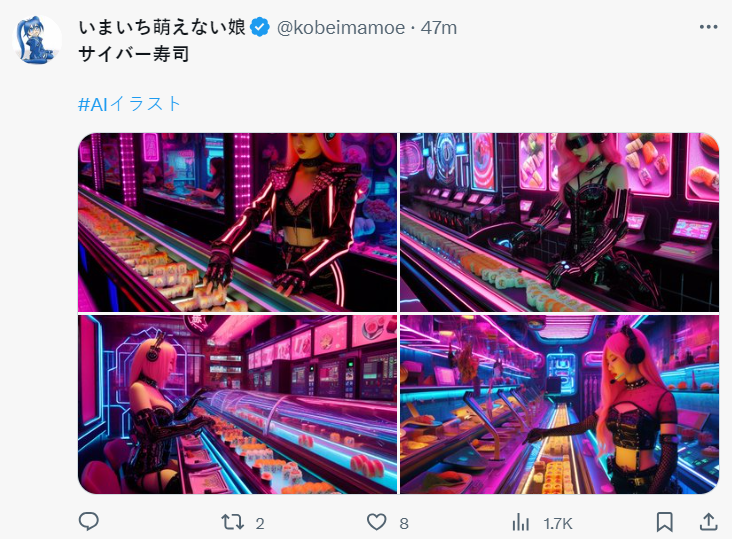This screenshot has width=732, height=539.
Task: Open the #AIイラスト hashtag link
Action: [x=129, y=104]
